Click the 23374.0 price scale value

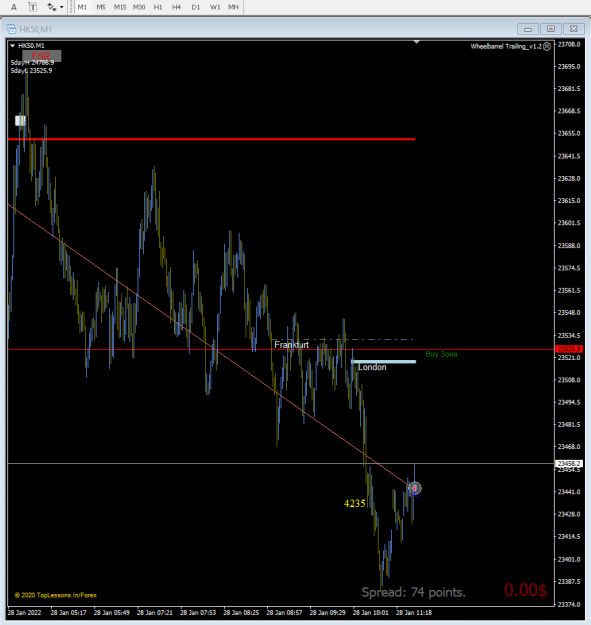[569, 604]
